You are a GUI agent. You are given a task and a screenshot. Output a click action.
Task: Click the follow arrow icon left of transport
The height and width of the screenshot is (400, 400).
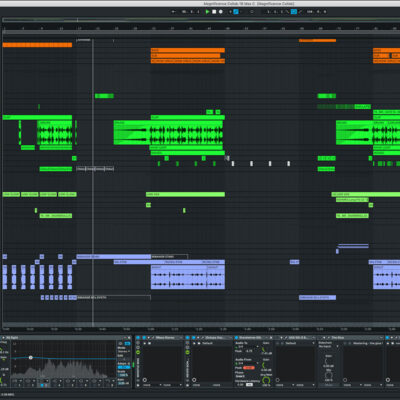tap(174, 12)
